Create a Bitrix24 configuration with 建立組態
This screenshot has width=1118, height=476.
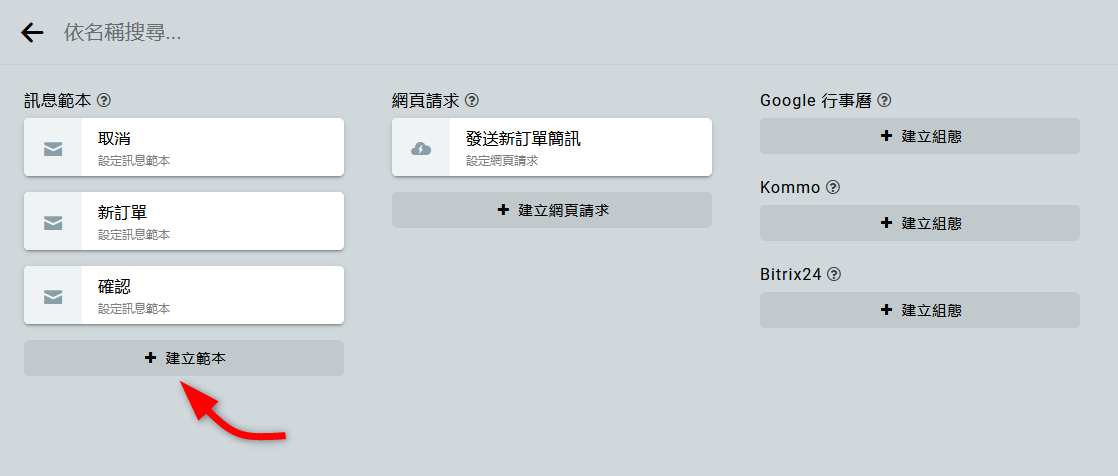click(x=920, y=310)
